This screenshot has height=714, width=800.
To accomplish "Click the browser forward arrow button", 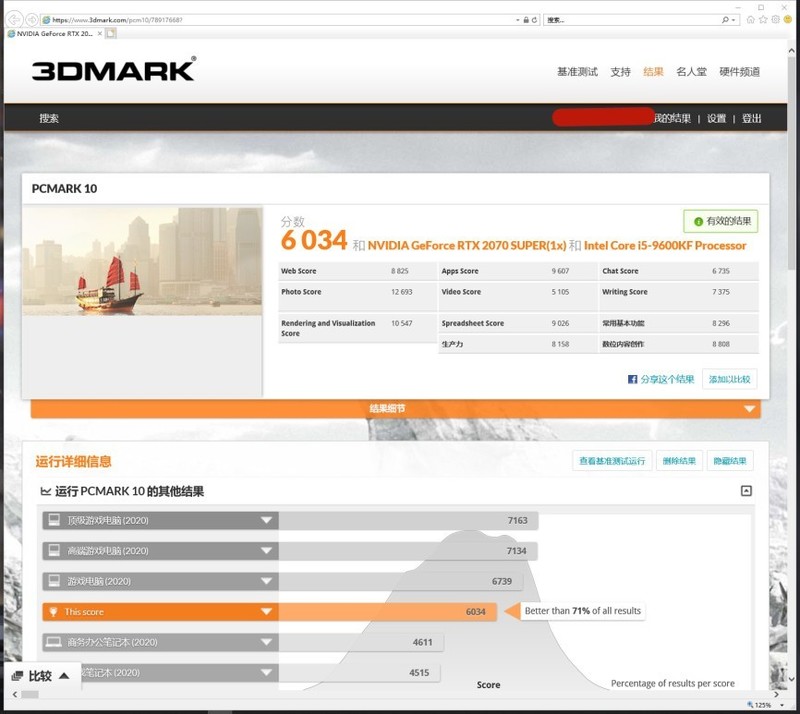I will pyautogui.click(x=32, y=19).
